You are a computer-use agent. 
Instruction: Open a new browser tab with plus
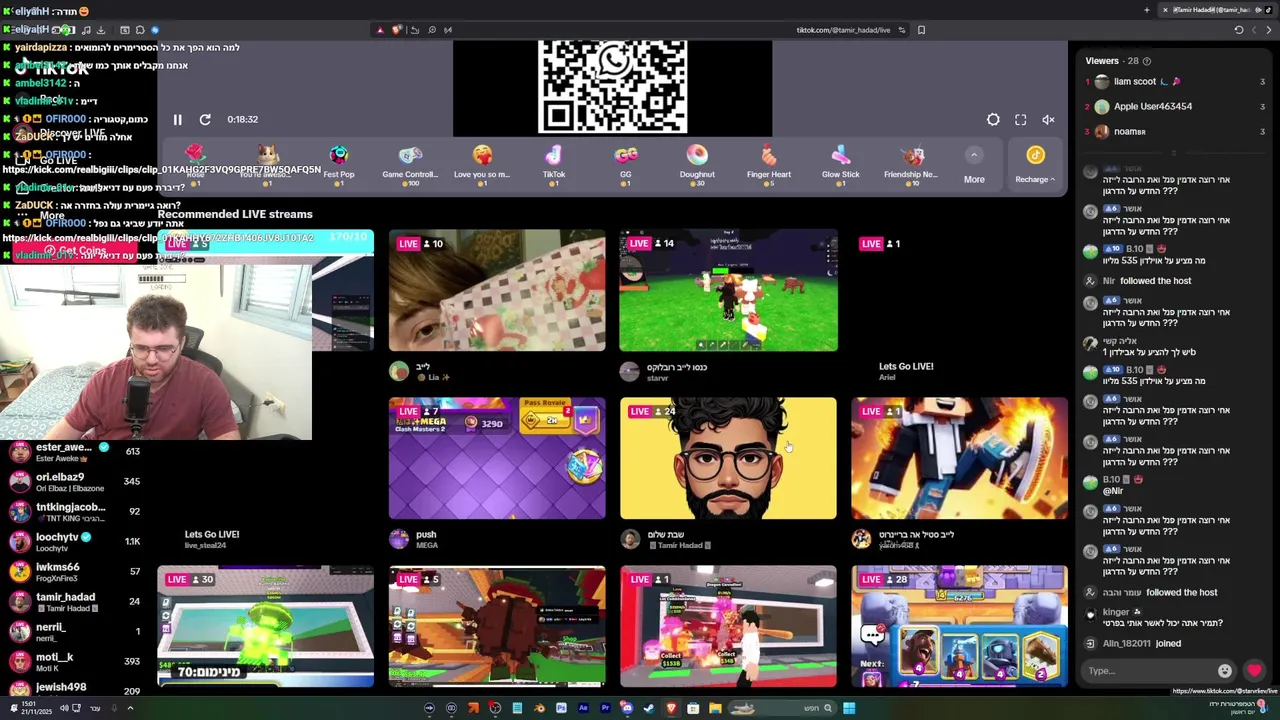(1147, 10)
